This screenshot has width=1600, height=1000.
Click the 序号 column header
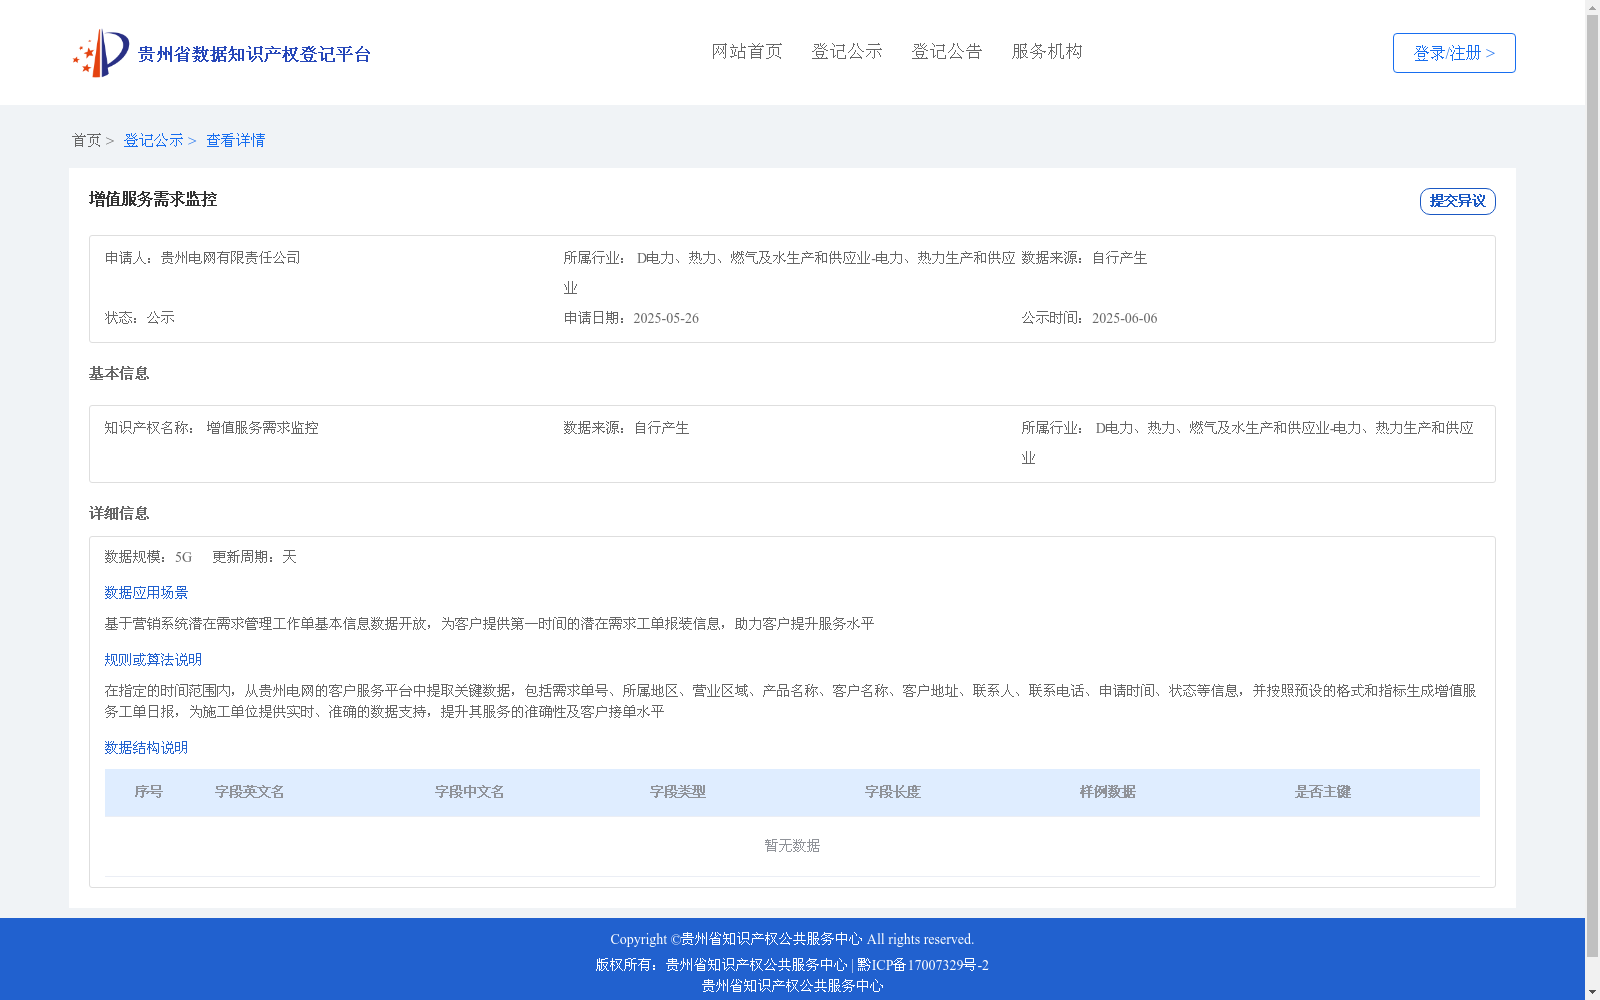tap(148, 792)
